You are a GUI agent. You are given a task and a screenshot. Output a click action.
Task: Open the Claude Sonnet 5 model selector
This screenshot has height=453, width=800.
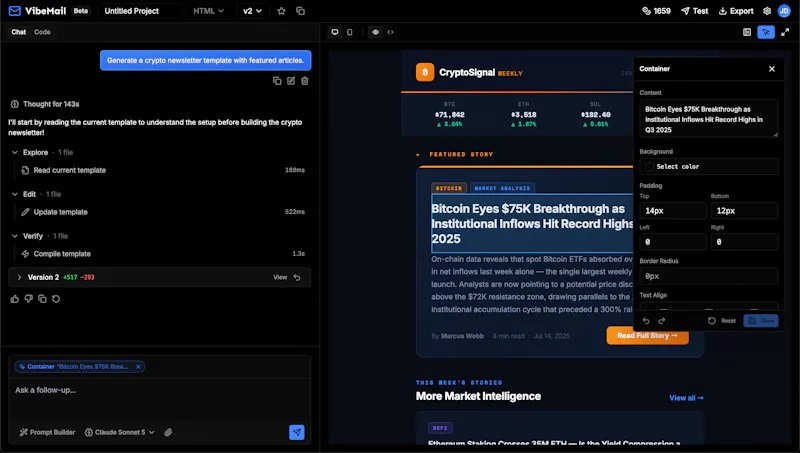click(119, 432)
